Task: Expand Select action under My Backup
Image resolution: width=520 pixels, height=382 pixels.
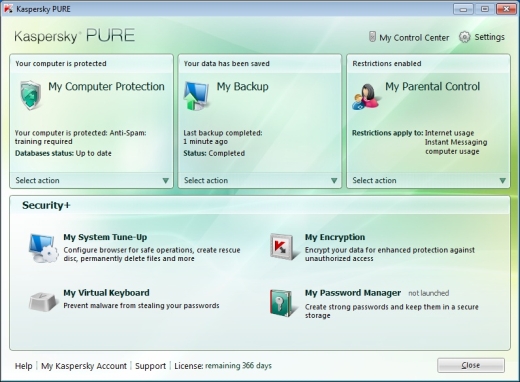Action: point(260,180)
